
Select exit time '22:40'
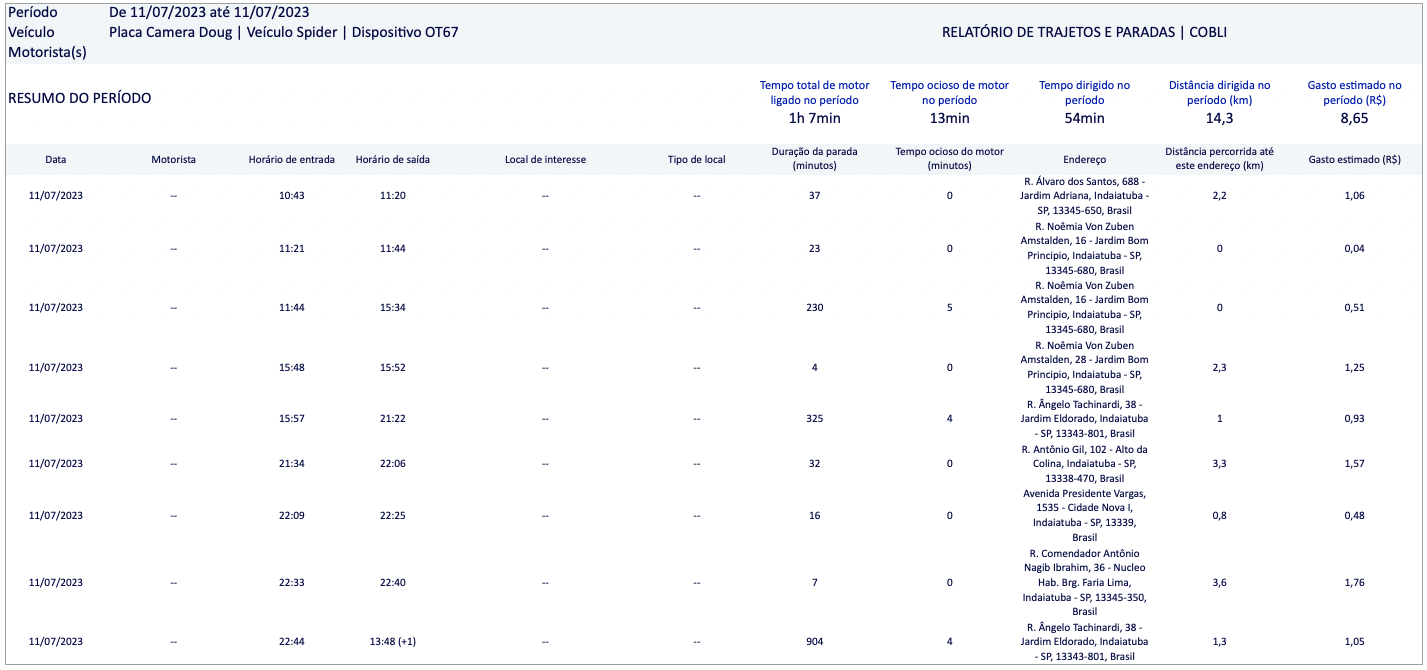(393, 582)
